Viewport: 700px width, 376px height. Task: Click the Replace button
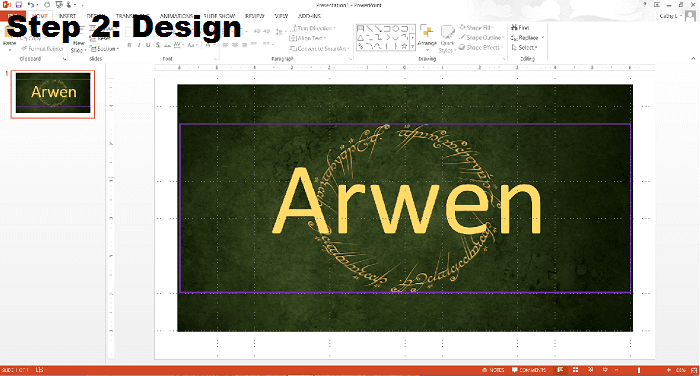pyautogui.click(x=528, y=38)
